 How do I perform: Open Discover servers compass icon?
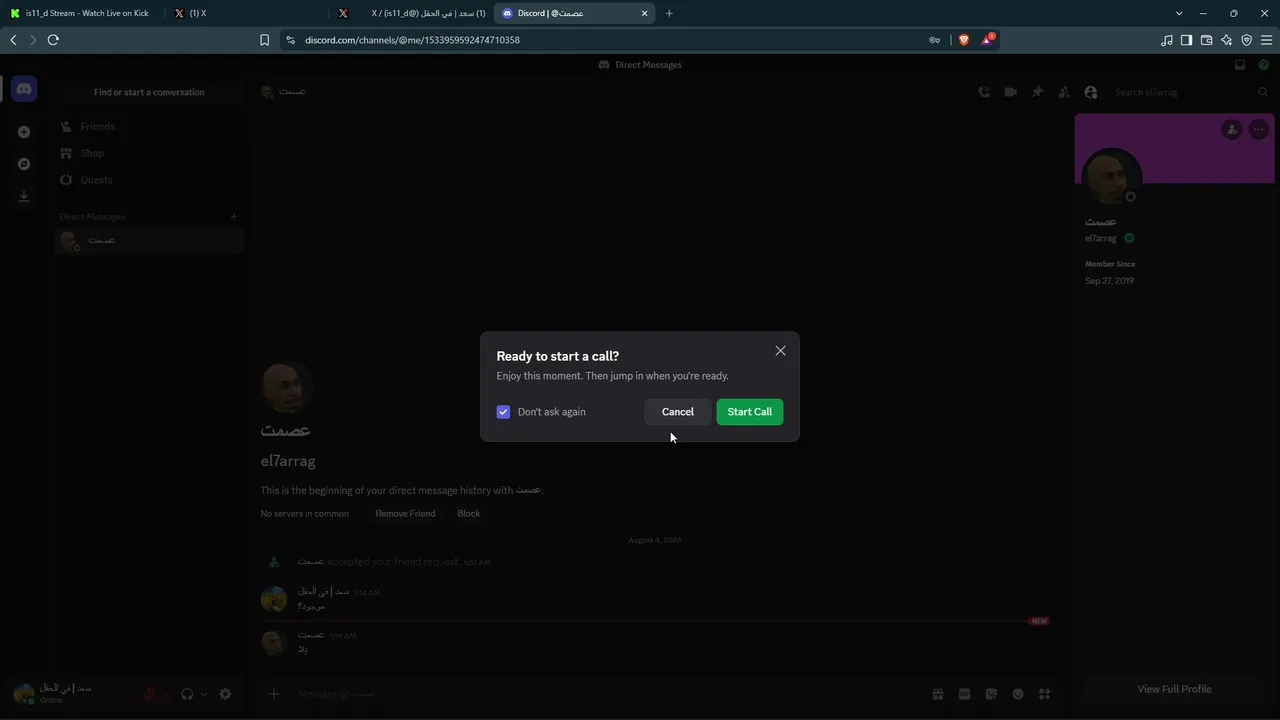click(x=24, y=164)
